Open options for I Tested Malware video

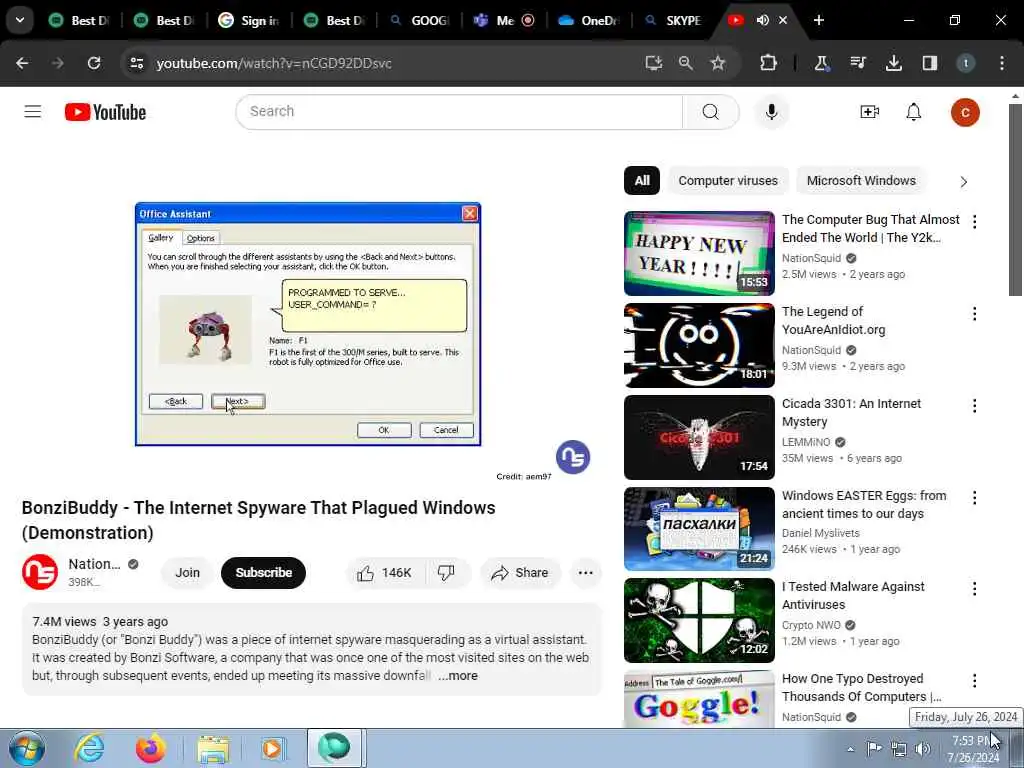(974, 589)
